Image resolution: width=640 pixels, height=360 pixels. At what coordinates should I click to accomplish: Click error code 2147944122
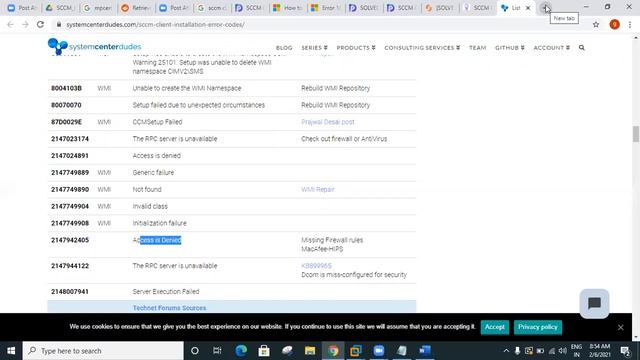pyautogui.click(x=70, y=266)
